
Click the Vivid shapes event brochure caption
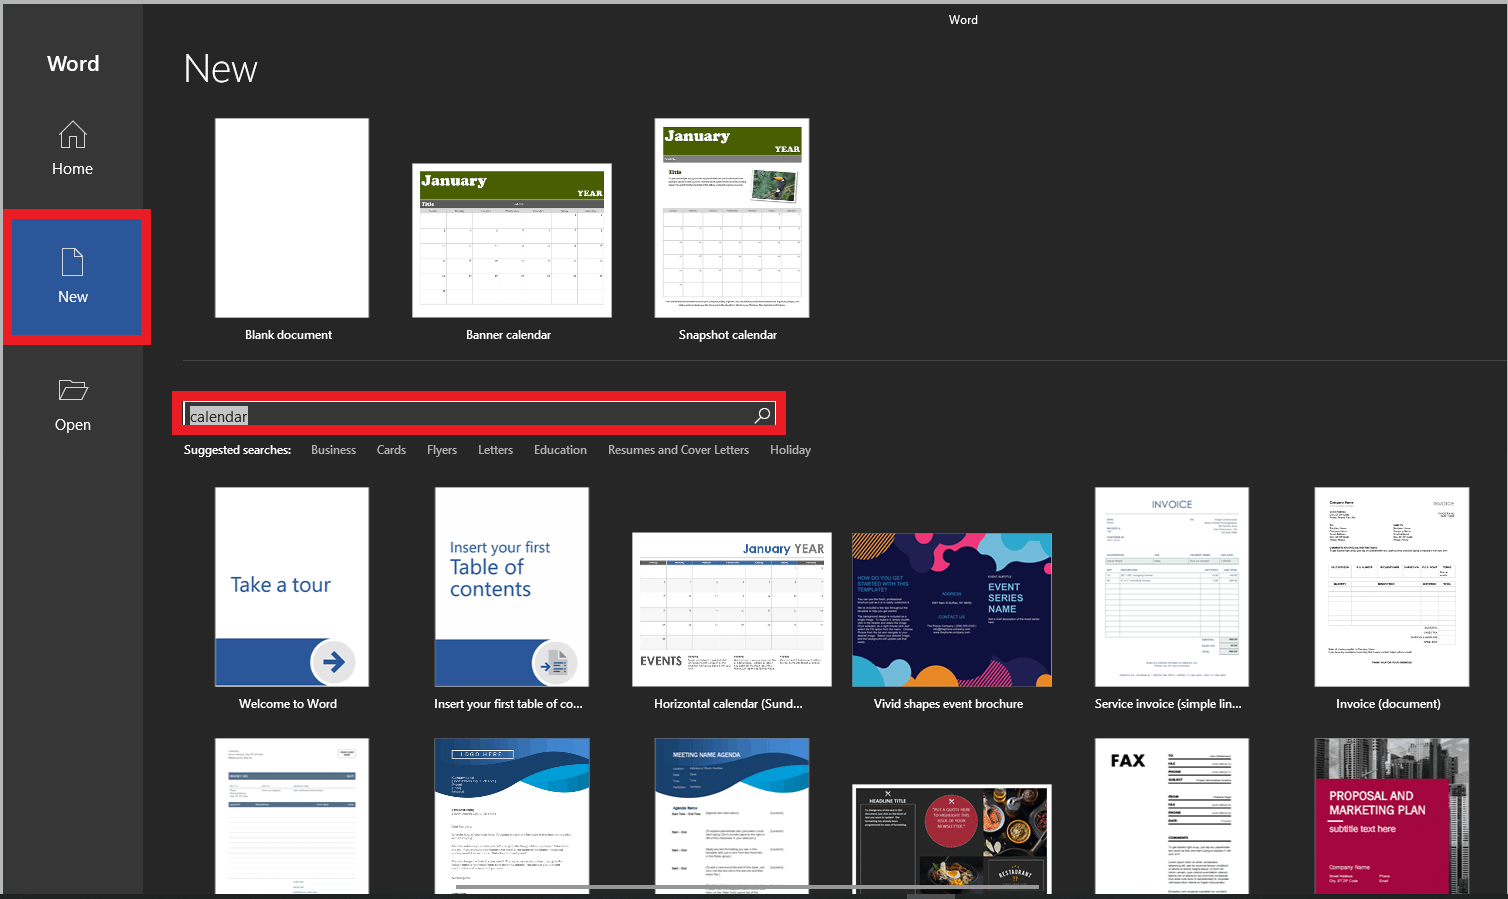(x=948, y=704)
